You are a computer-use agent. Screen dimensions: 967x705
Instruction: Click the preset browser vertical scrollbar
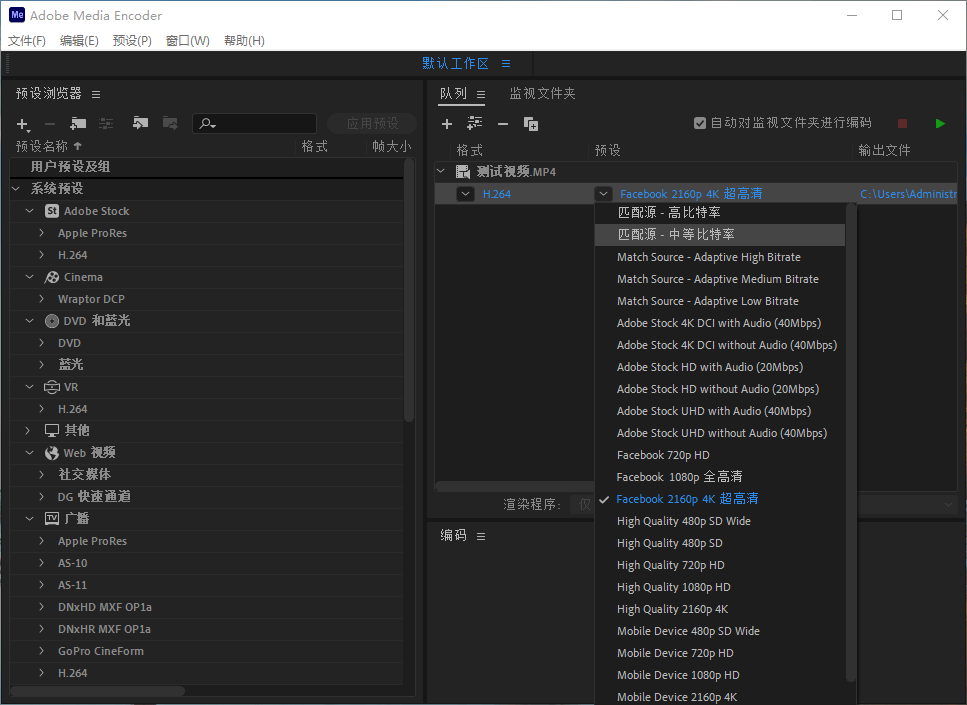(408, 290)
